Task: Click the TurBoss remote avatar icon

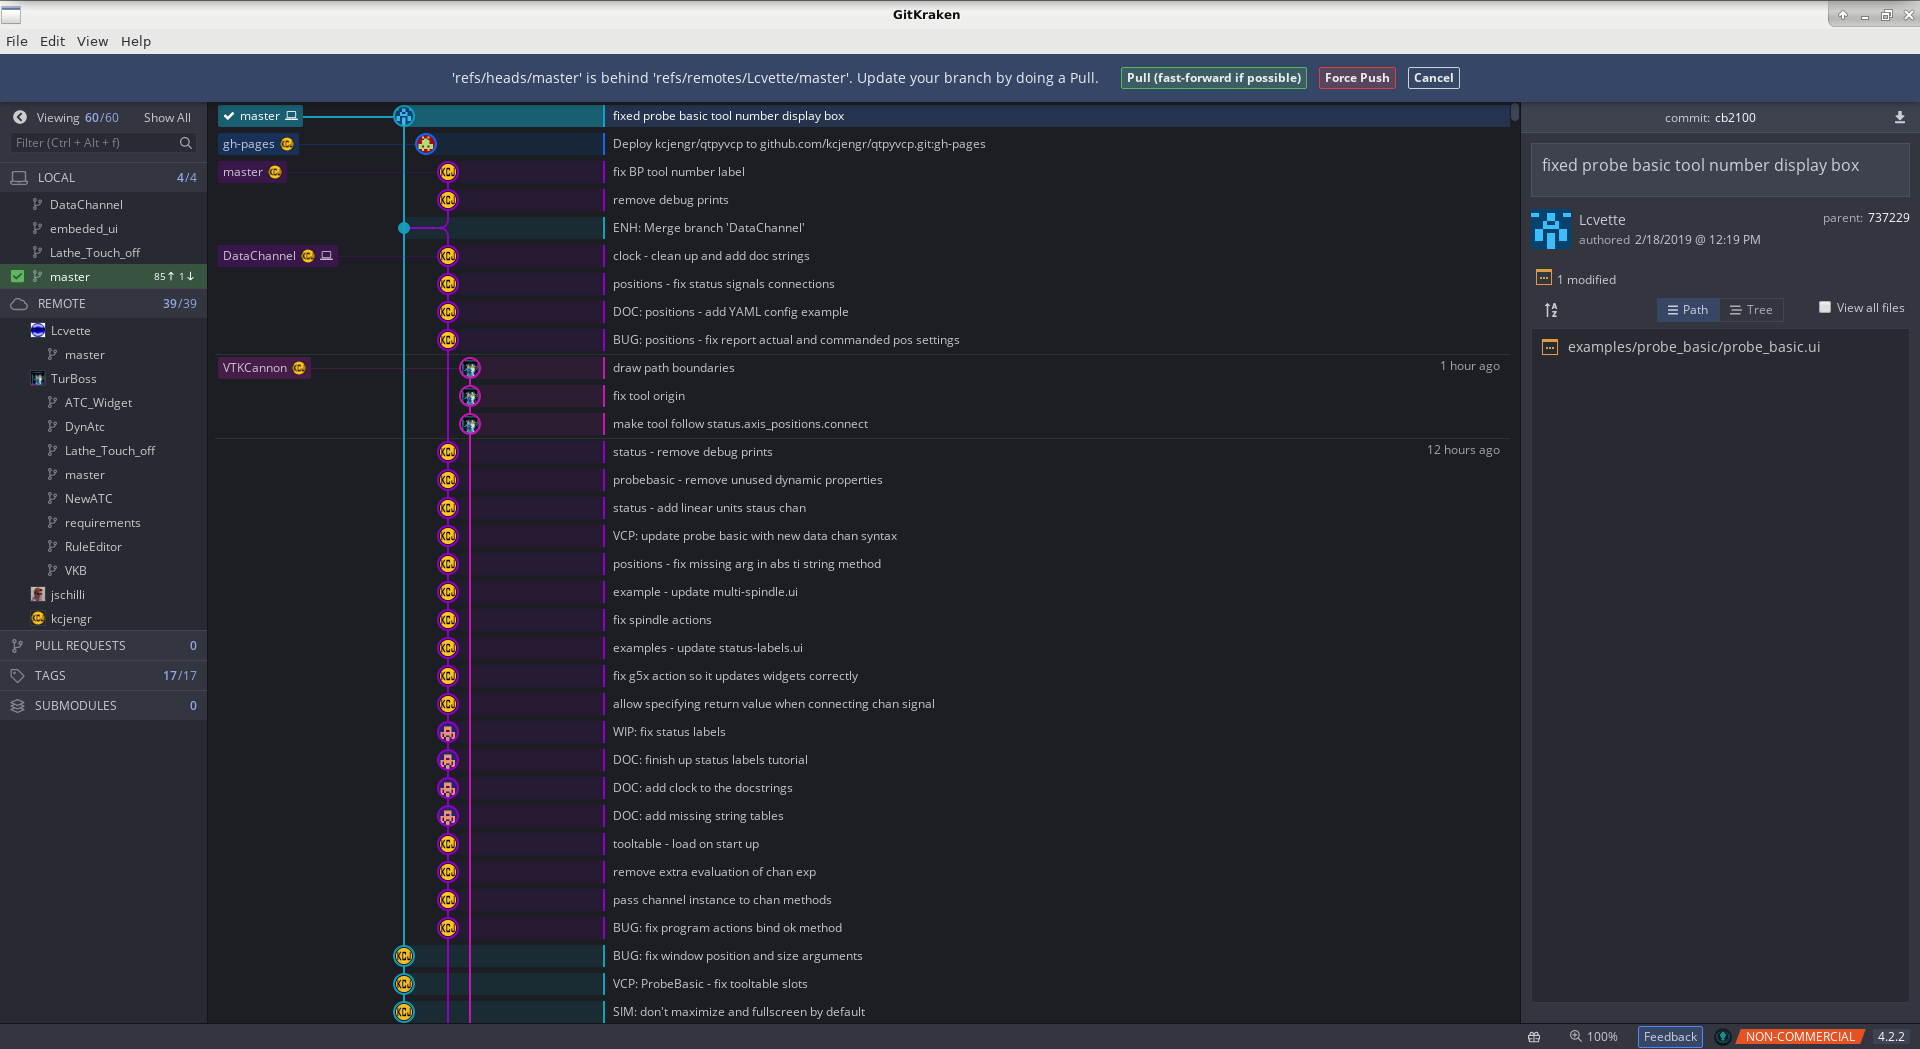Action: (38, 378)
